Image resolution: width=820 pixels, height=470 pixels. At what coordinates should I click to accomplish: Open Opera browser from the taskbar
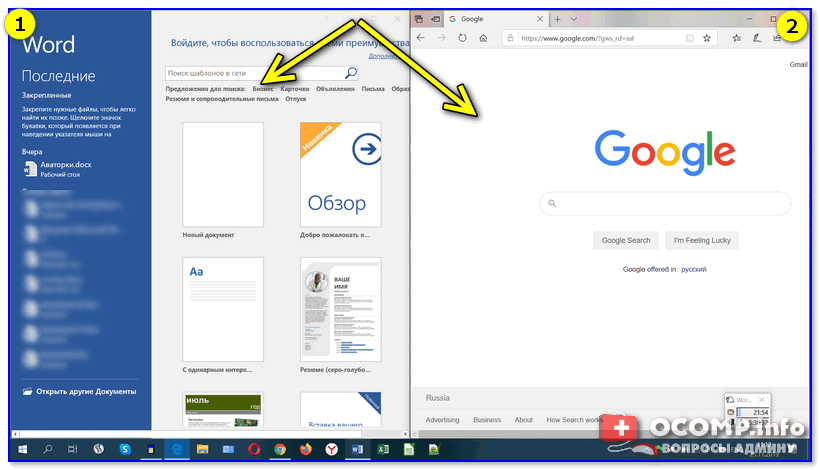254,449
